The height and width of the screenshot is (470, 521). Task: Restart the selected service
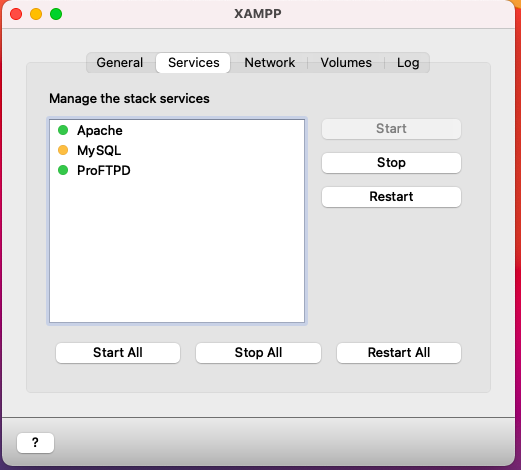click(391, 197)
